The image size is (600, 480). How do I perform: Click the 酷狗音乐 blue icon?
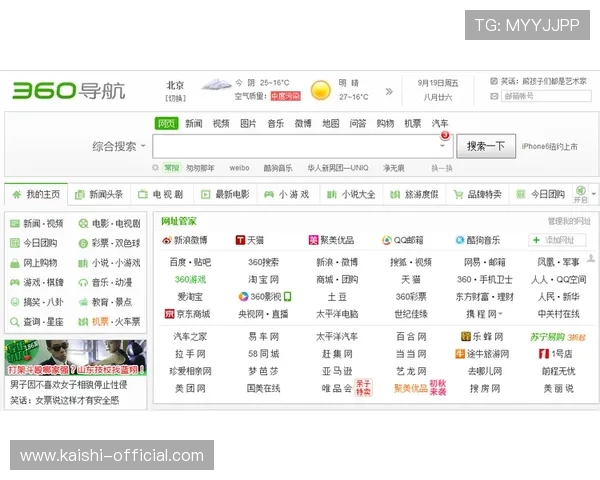[x=460, y=240]
